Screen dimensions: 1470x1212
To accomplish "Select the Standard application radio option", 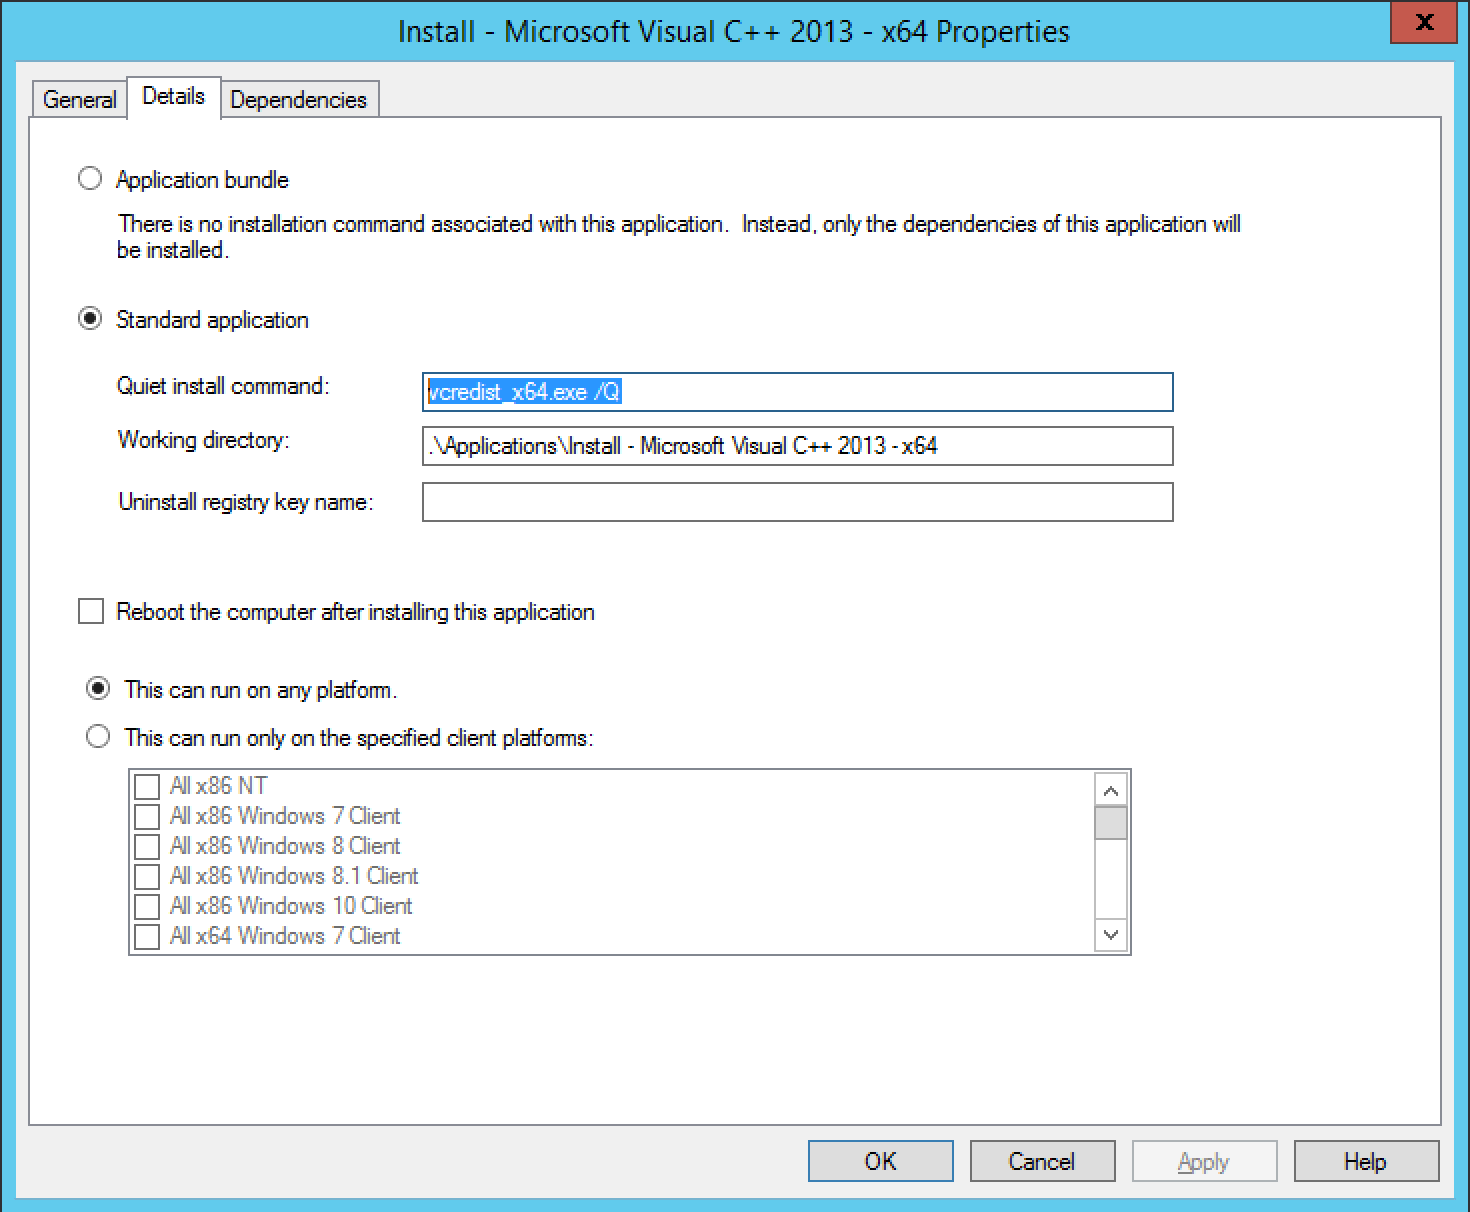I will [x=90, y=319].
